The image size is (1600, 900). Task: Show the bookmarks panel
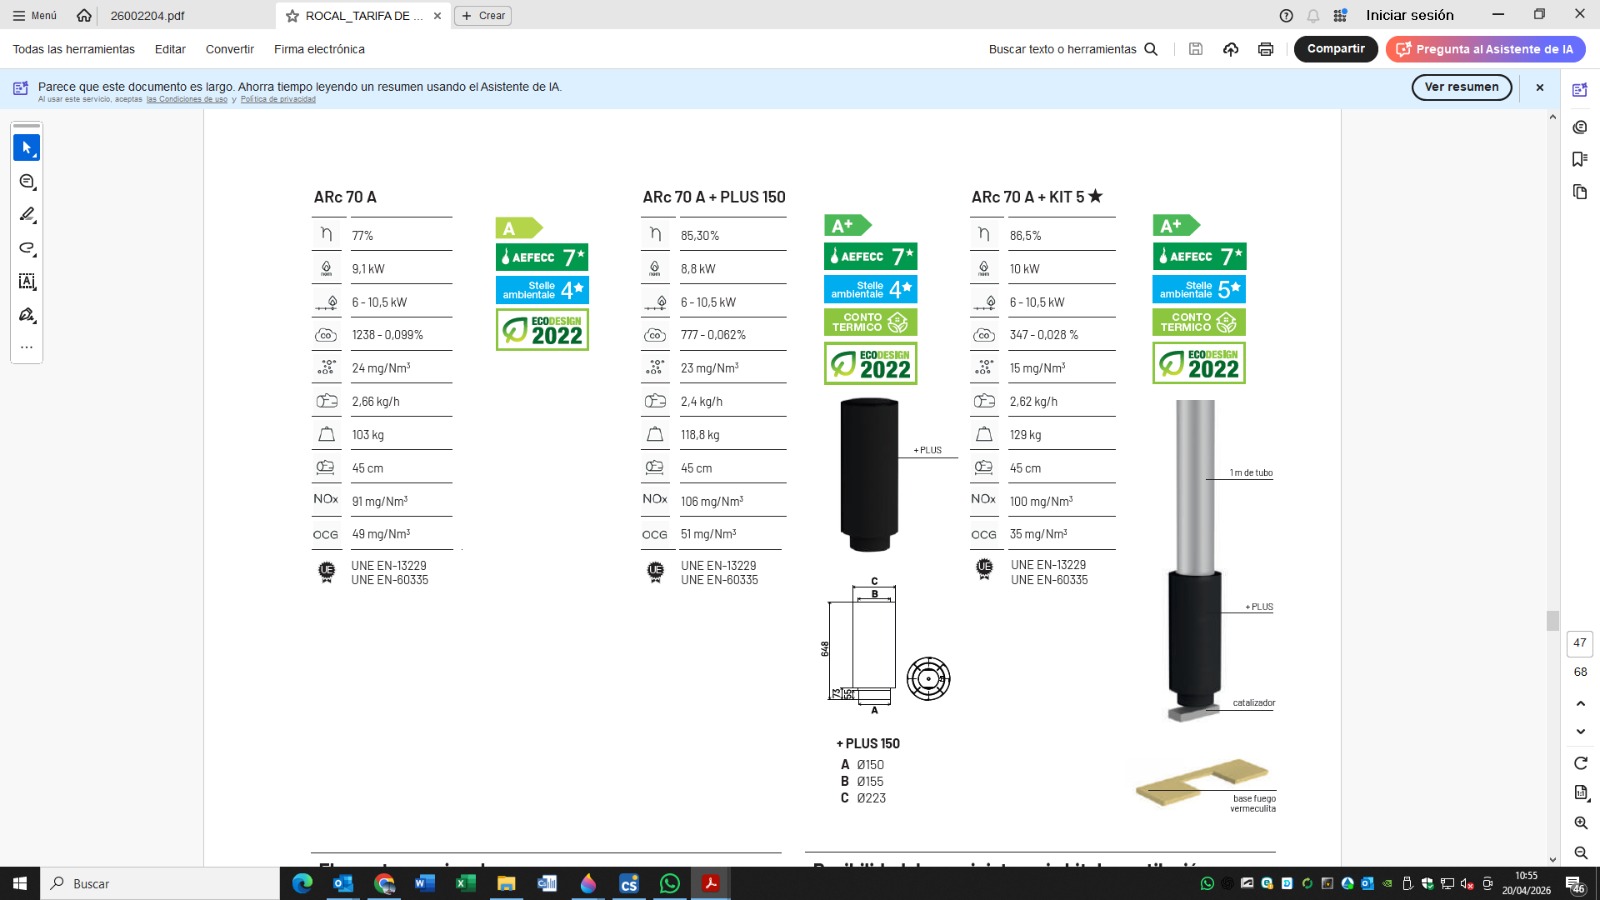click(x=1580, y=159)
